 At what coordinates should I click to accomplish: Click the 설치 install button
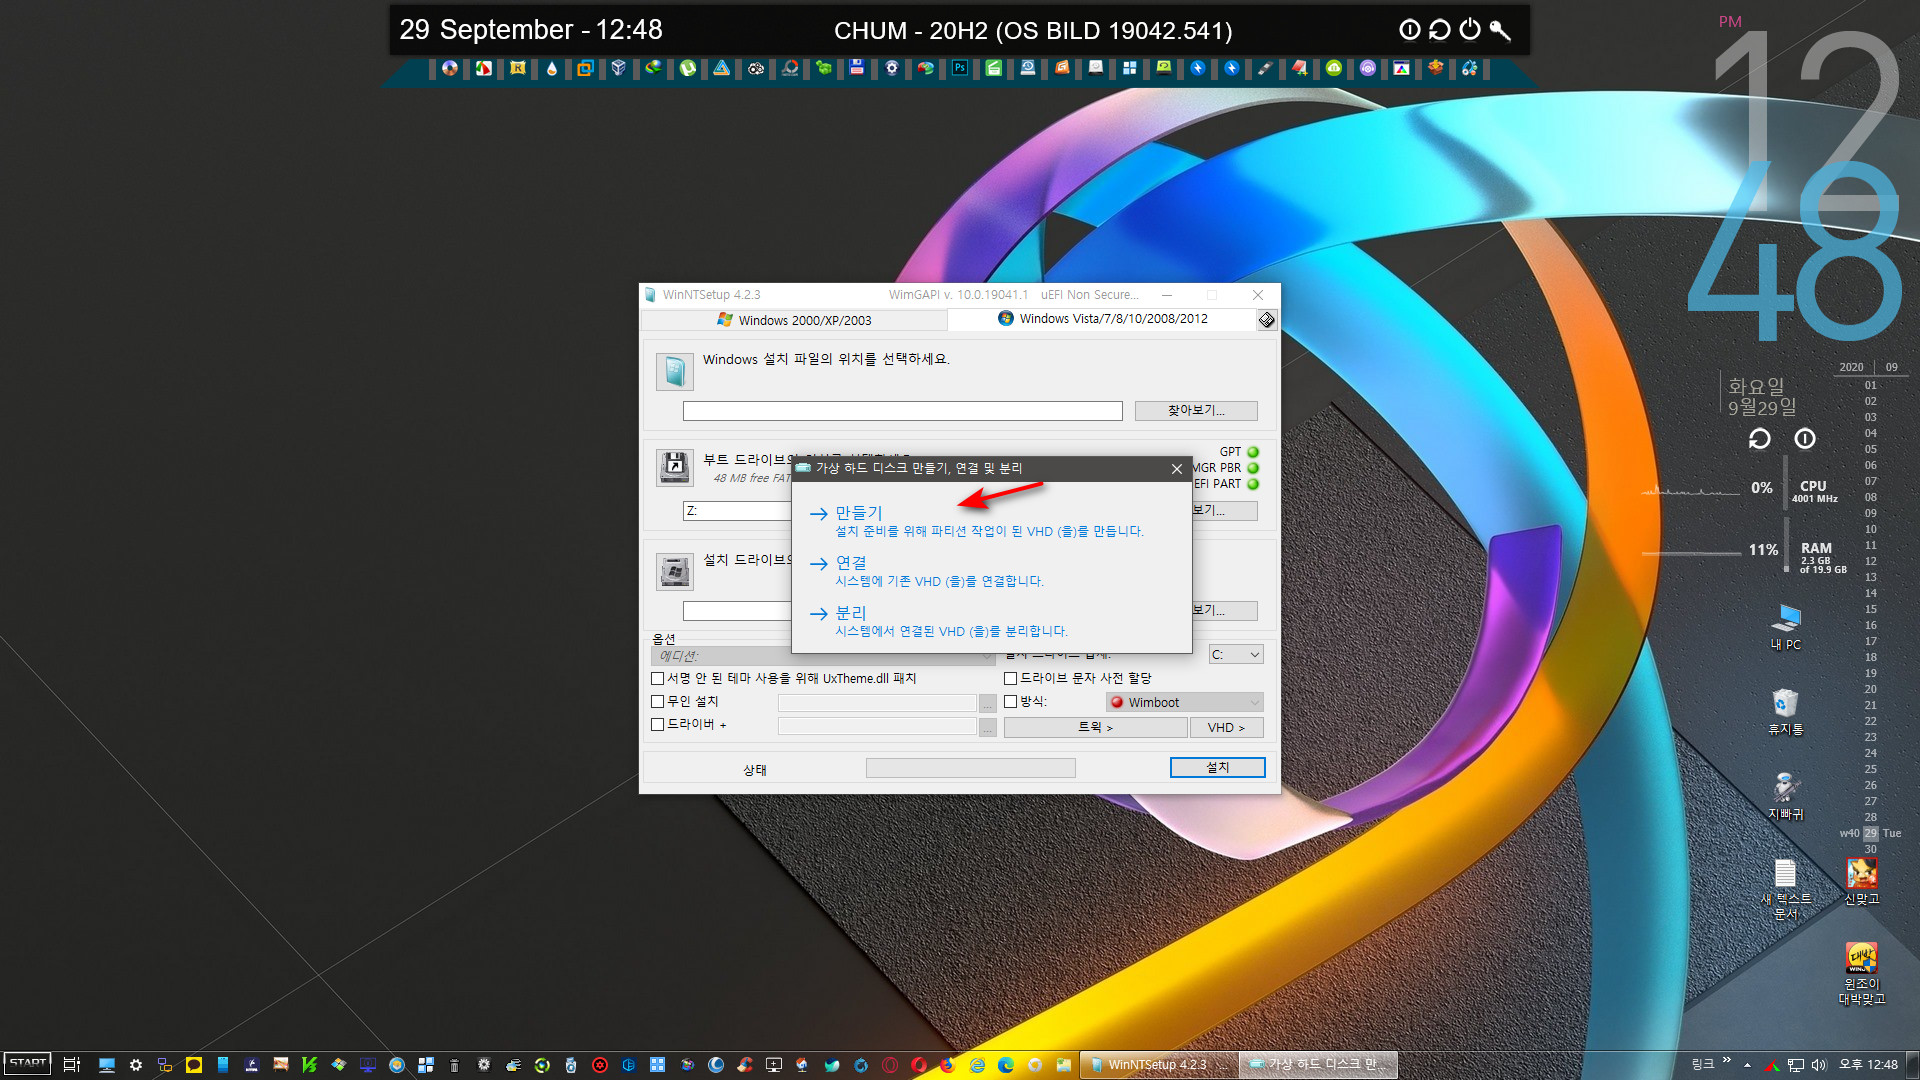point(1217,768)
